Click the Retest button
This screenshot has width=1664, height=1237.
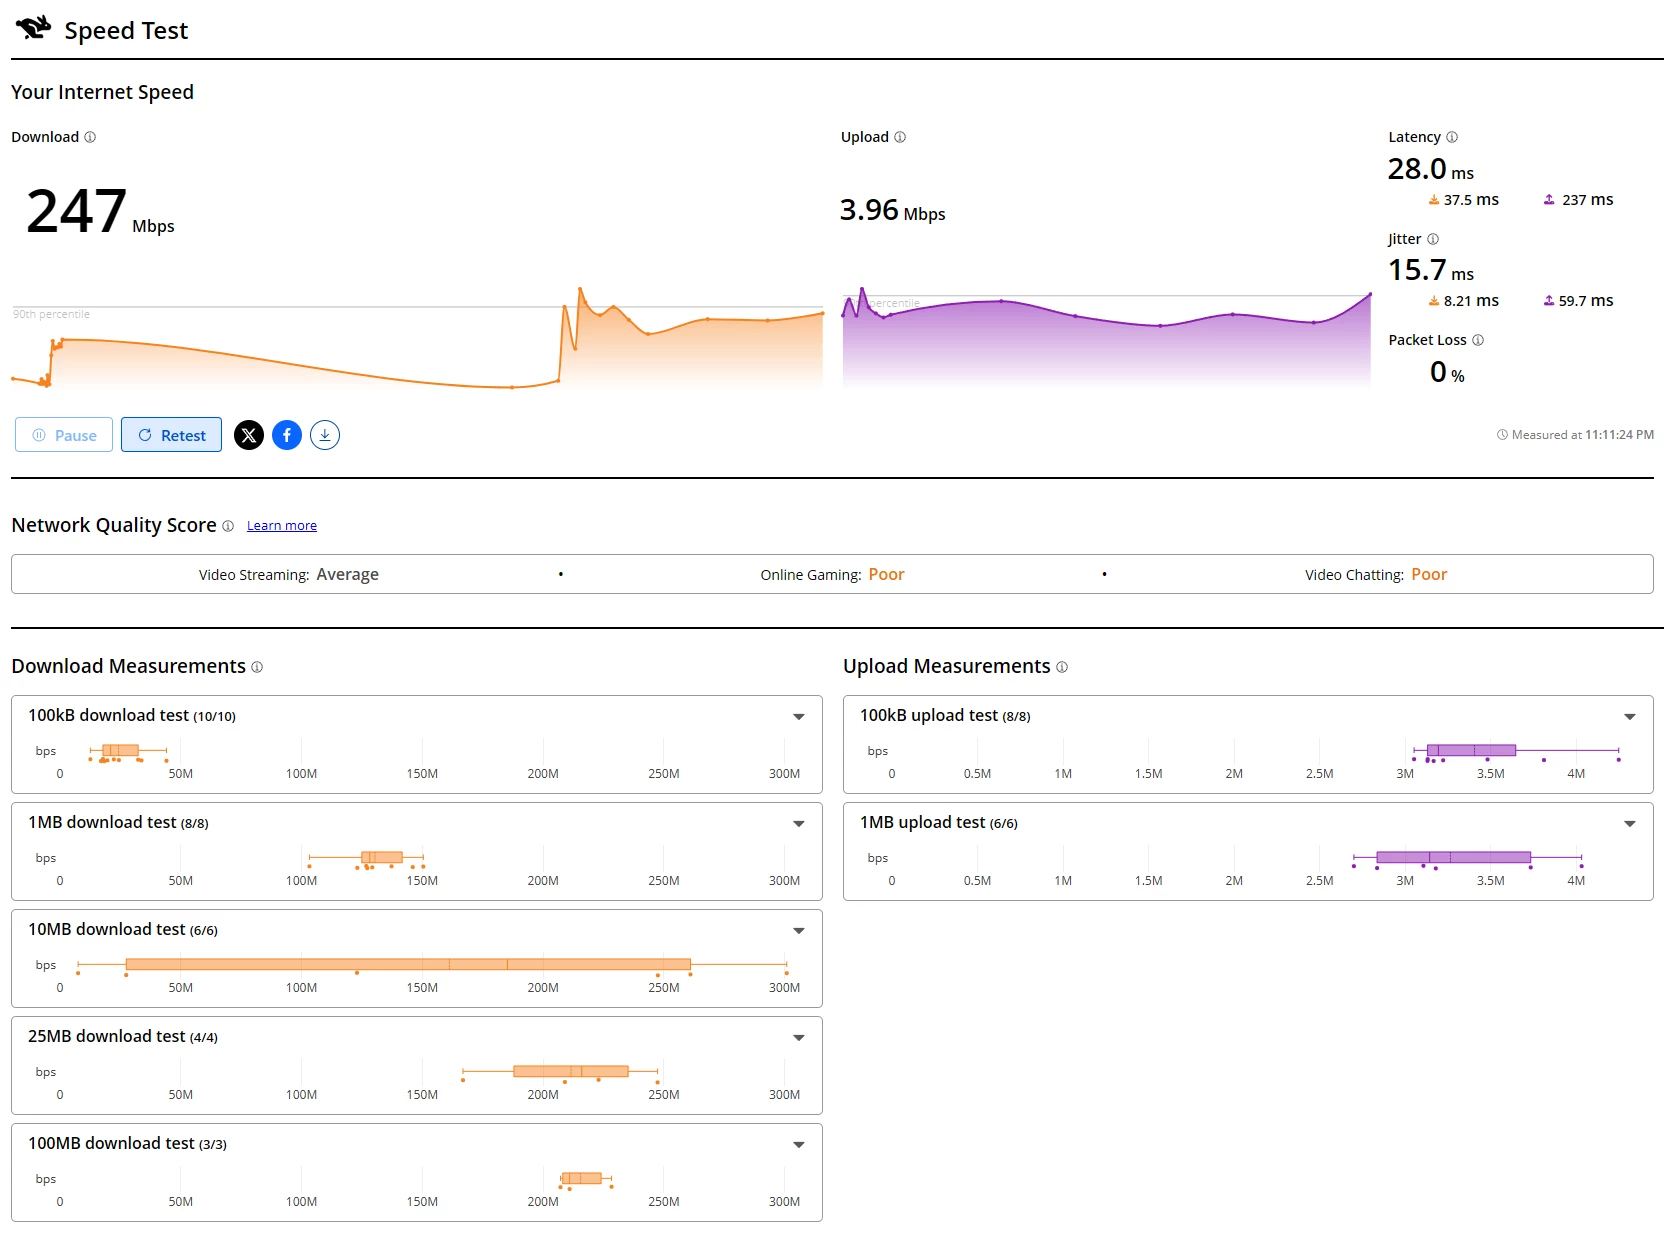pyautogui.click(x=171, y=435)
